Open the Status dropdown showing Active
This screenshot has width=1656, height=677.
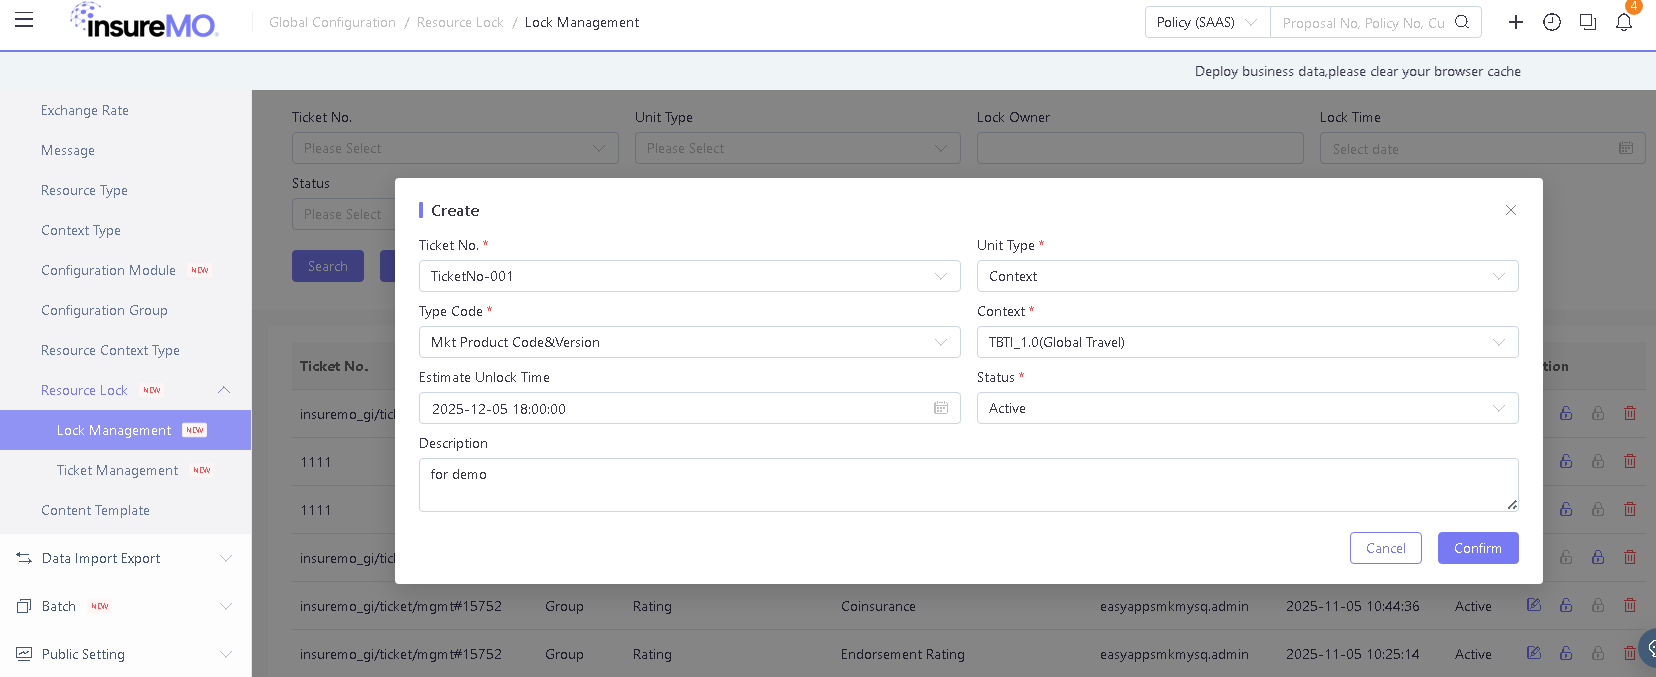pos(1247,408)
